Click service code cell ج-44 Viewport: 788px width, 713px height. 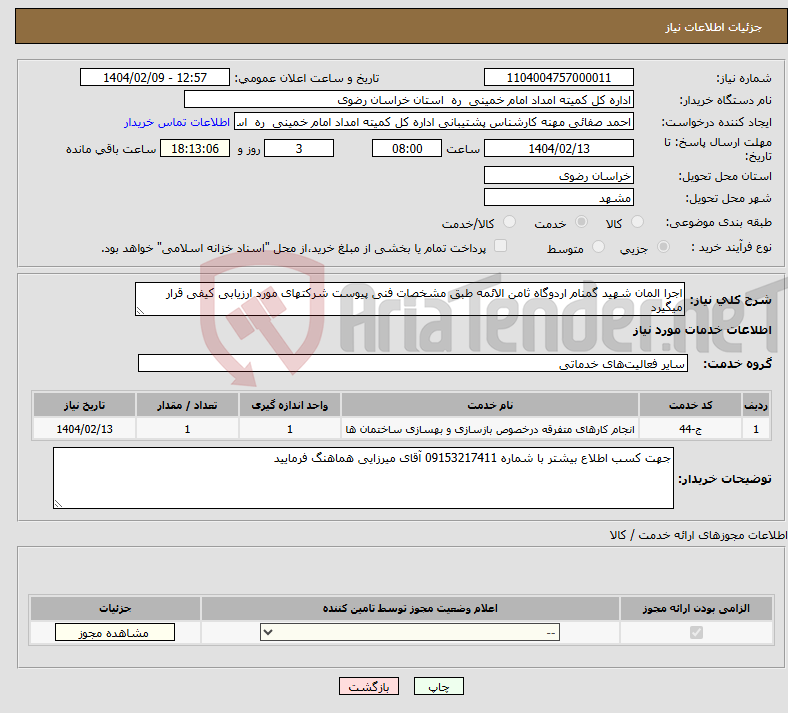[x=691, y=429]
